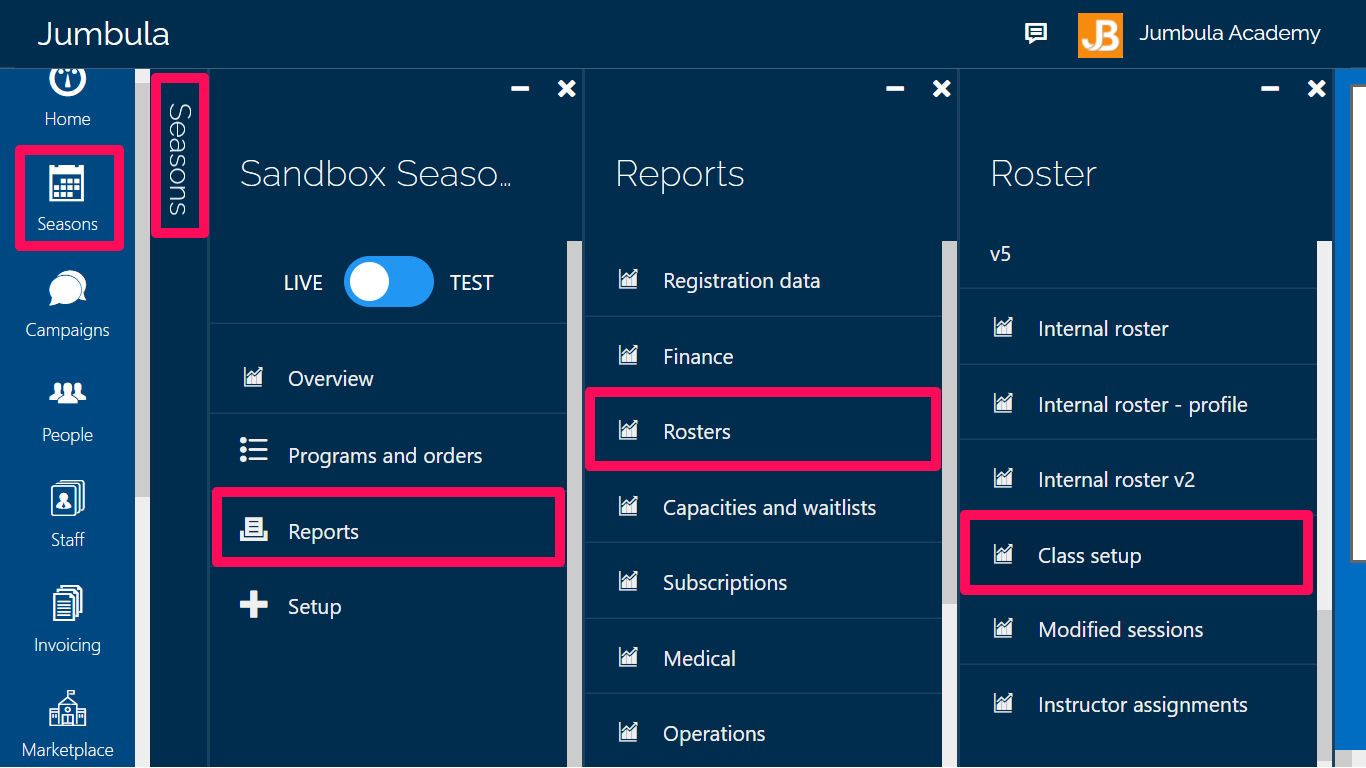1366x768 pixels.
Task: Click the Rosters chart icon
Action: (x=628, y=430)
